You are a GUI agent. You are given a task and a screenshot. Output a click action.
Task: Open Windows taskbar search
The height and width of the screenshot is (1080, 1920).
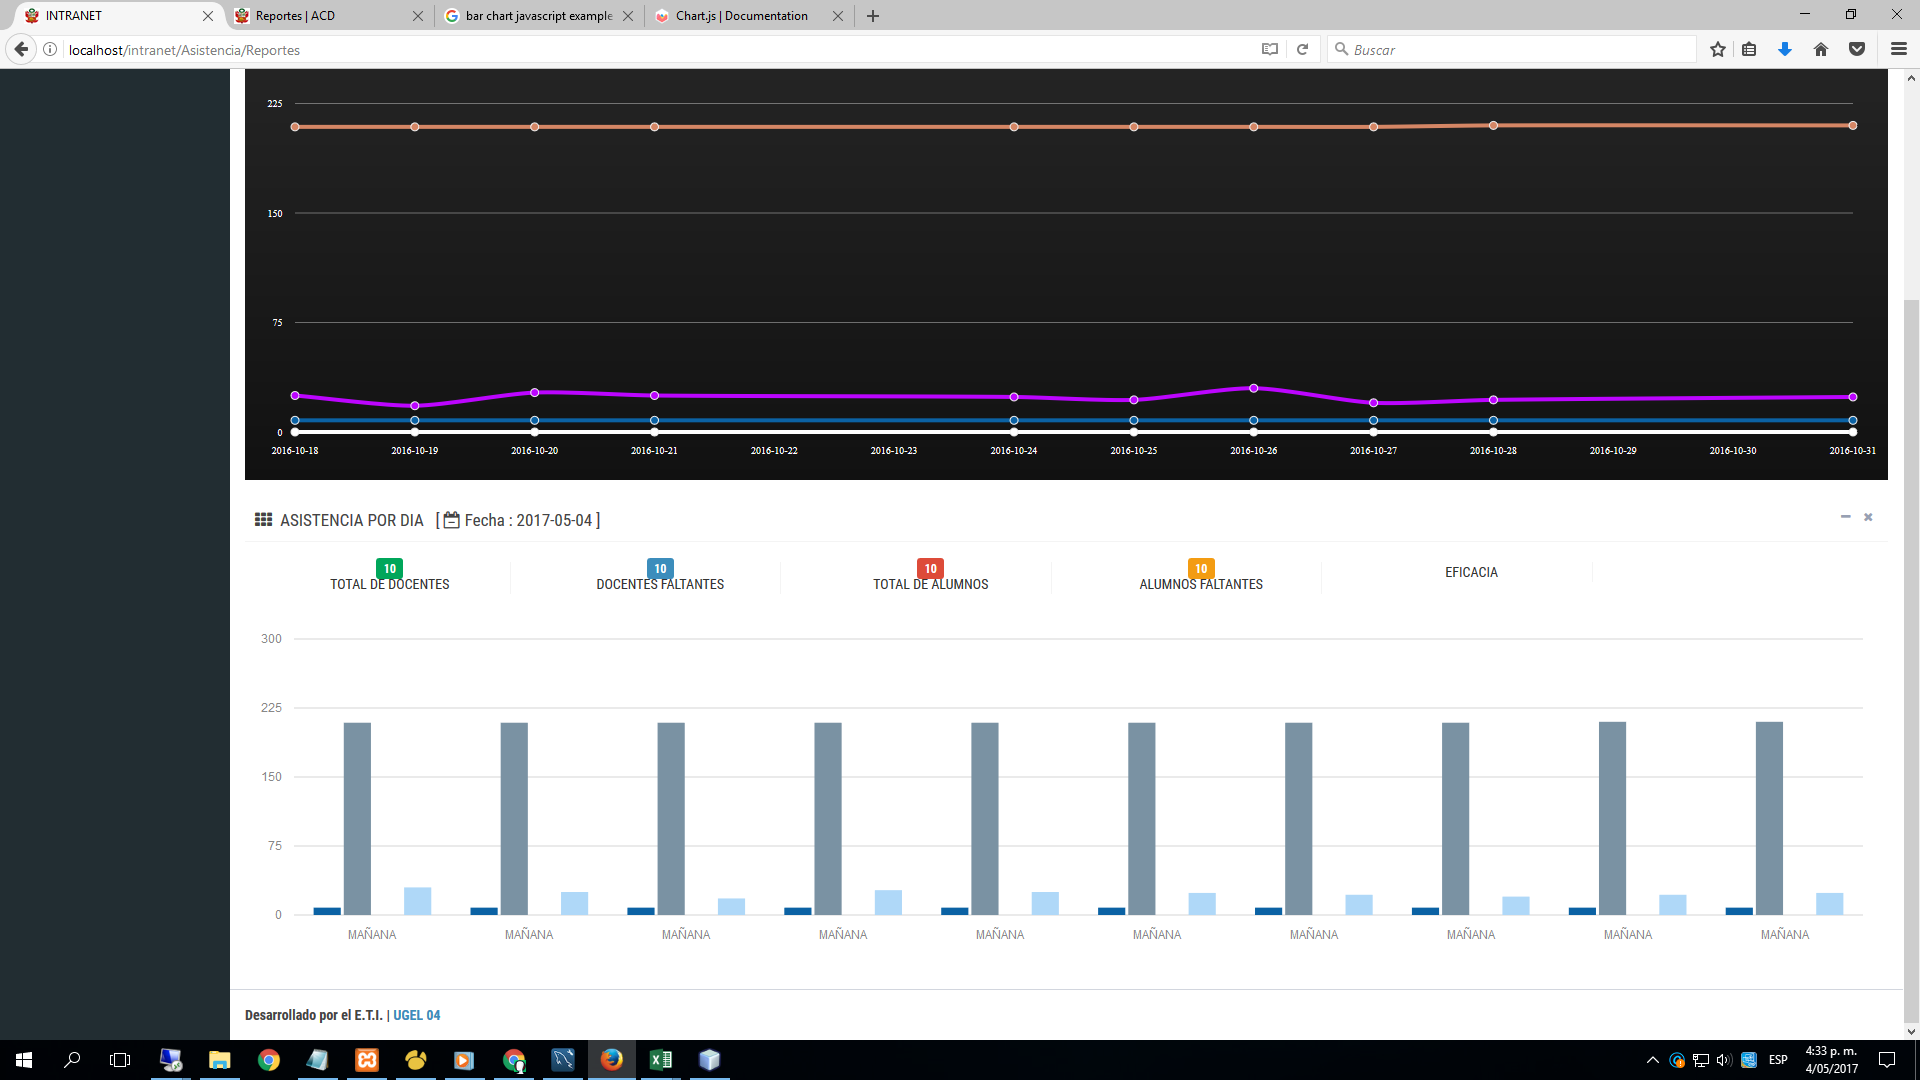tap(72, 1060)
